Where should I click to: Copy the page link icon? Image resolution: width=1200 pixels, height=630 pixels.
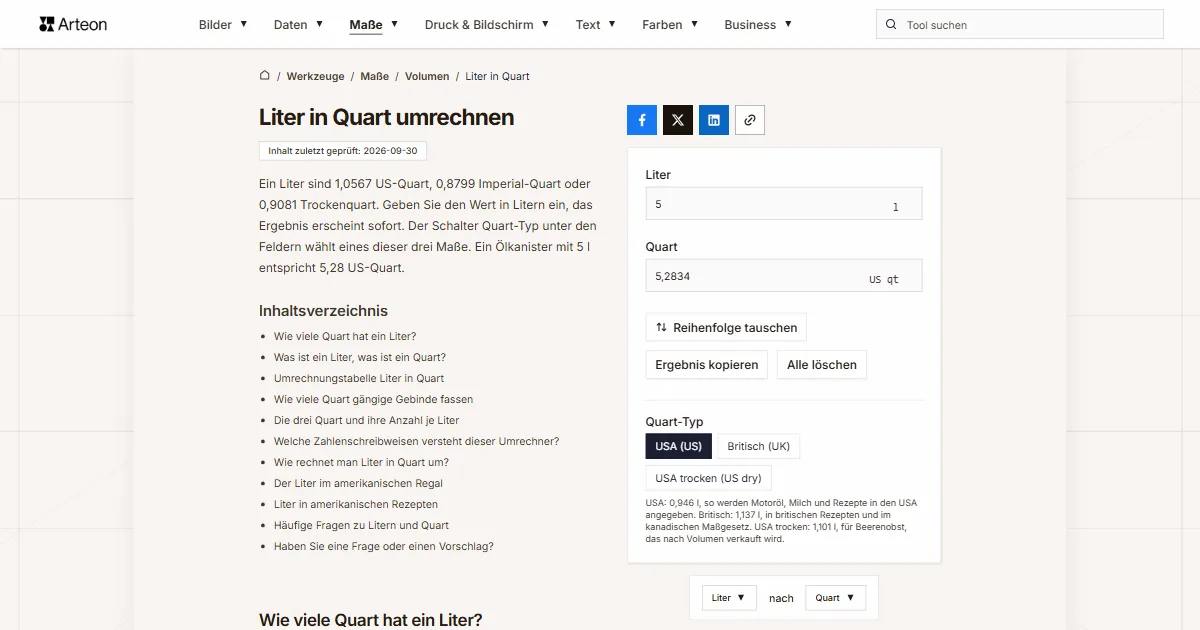(750, 120)
